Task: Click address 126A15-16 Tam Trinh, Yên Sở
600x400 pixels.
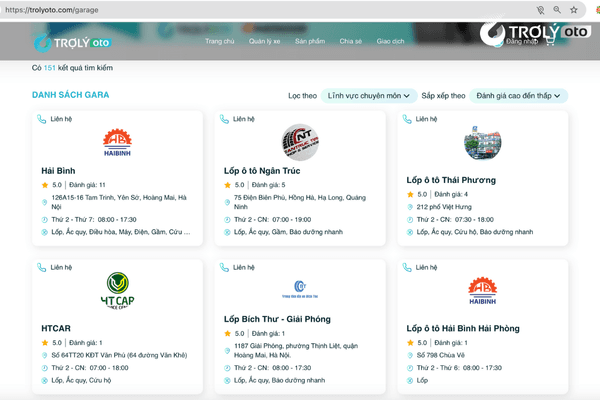Action: 119,202
